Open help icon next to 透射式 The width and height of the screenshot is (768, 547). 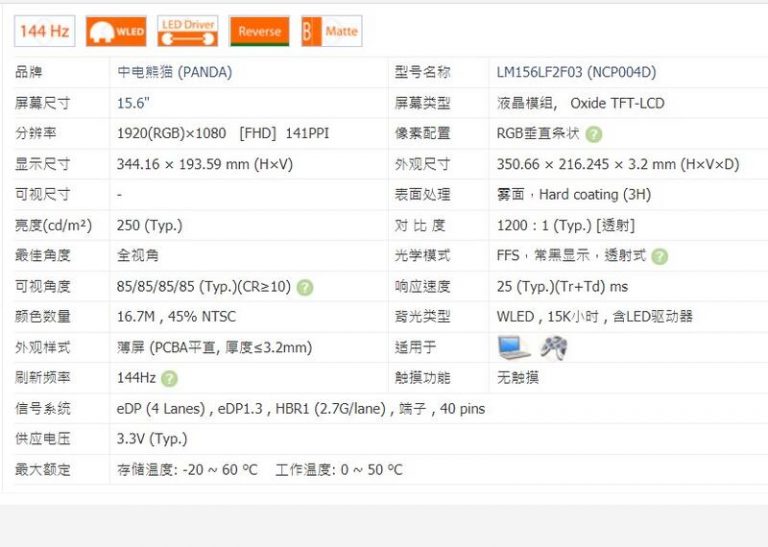pos(659,257)
